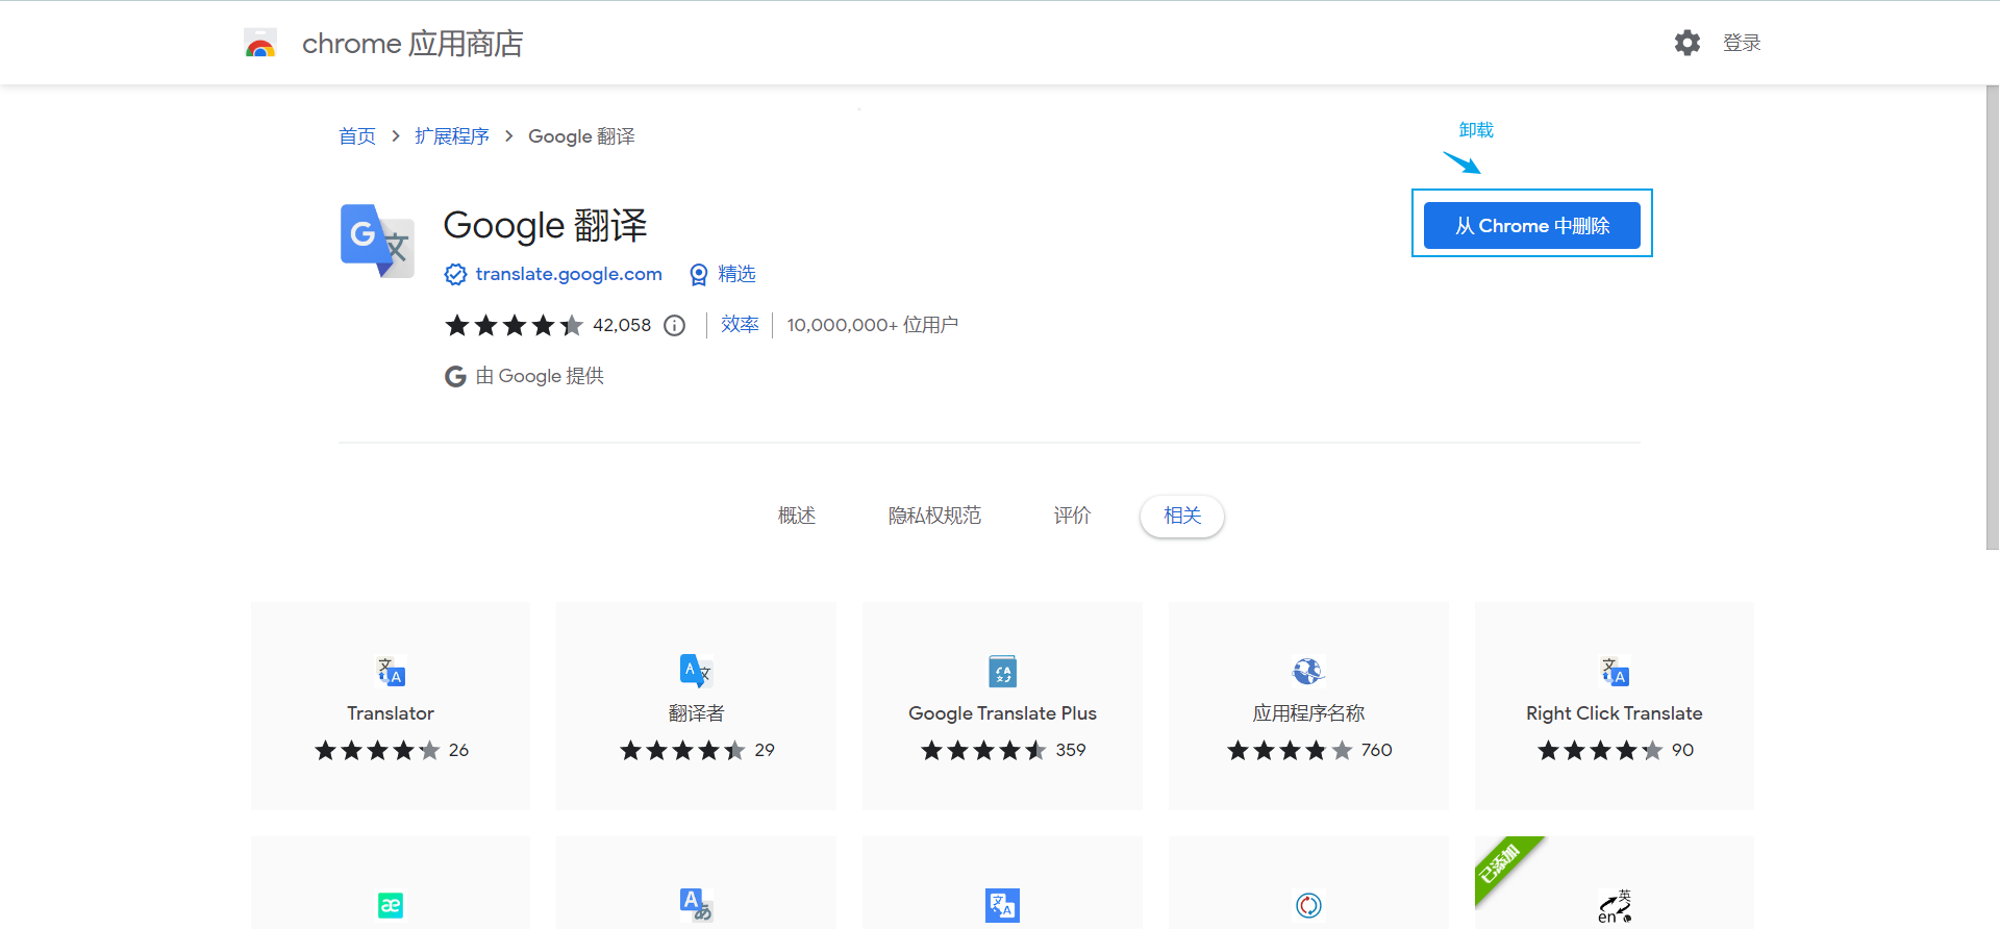Click the page vertical scrollbar
Image resolution: width=2000 pixels, height=929 pixels.
(1992, 318)
